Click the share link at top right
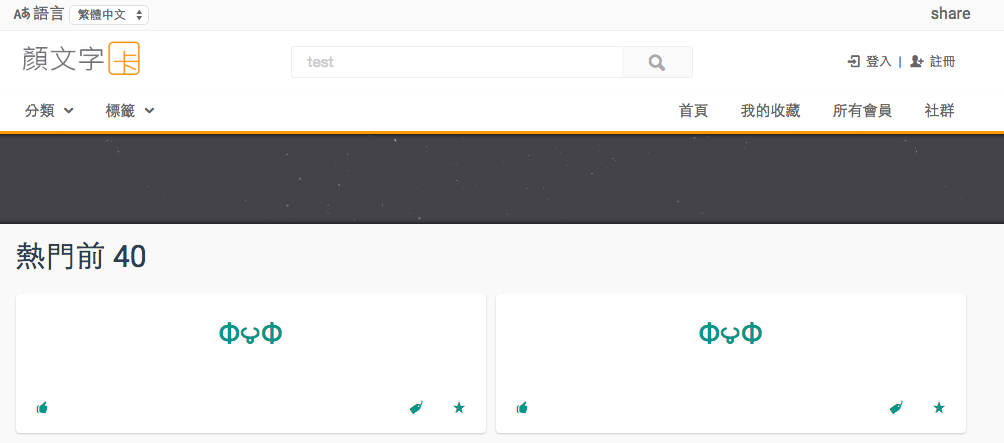 950,14
